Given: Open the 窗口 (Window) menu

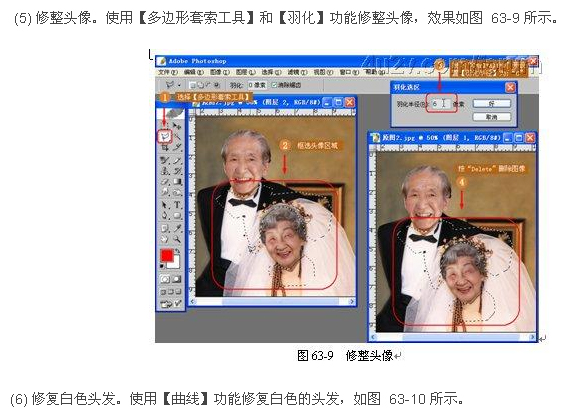Looking at the screenshot, I should pyautogui.click(x=350, y=72).
